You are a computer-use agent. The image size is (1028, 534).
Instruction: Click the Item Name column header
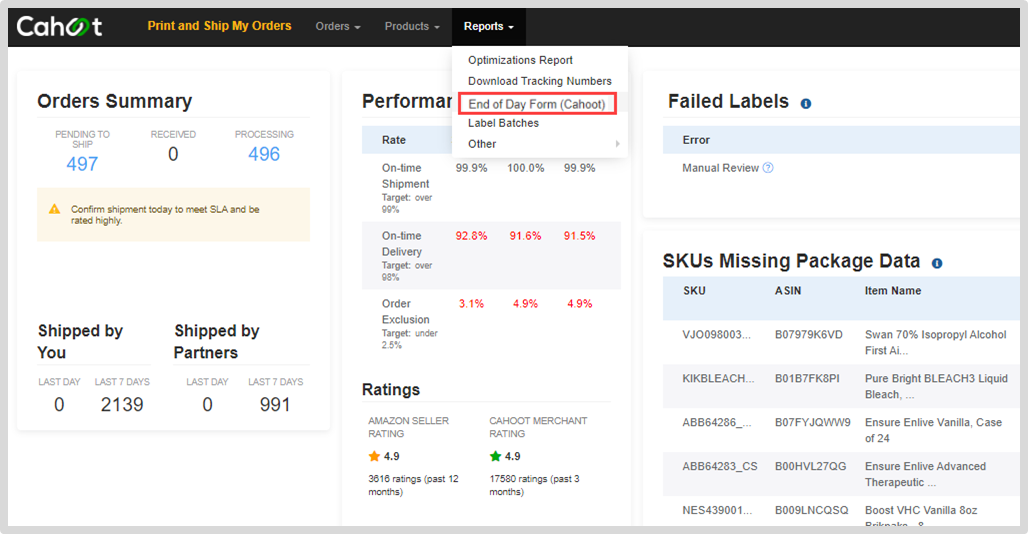892,291
